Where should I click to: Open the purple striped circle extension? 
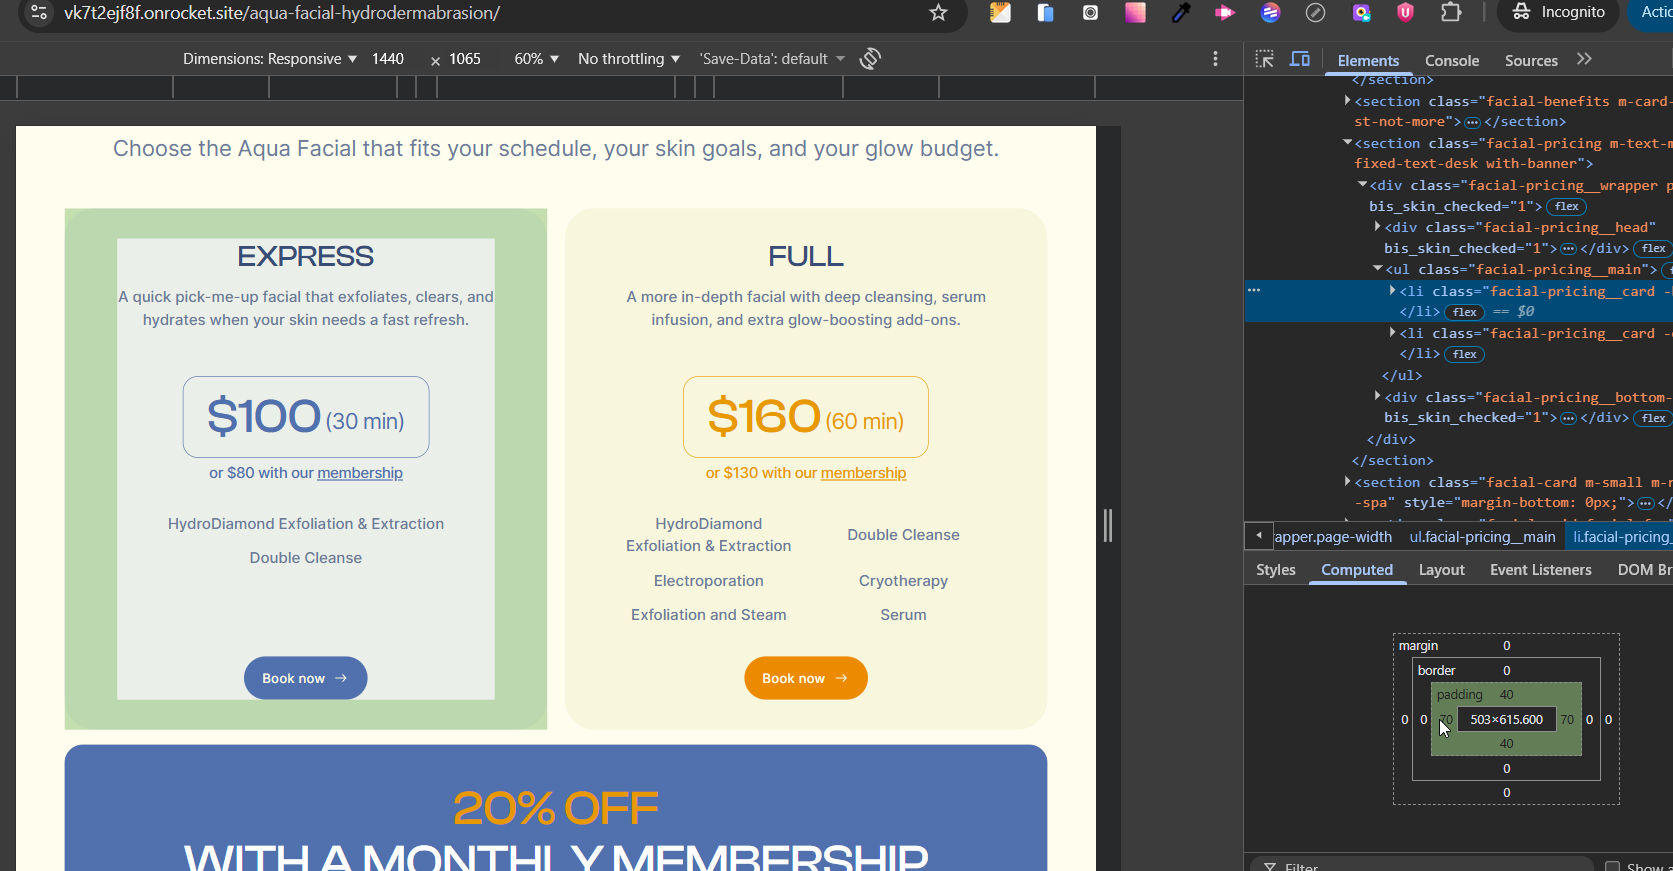[x=1271, y=13]
